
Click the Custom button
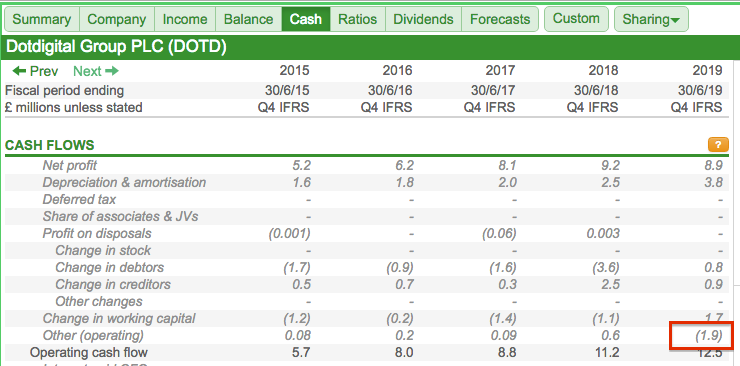click(x=576, y=19)
